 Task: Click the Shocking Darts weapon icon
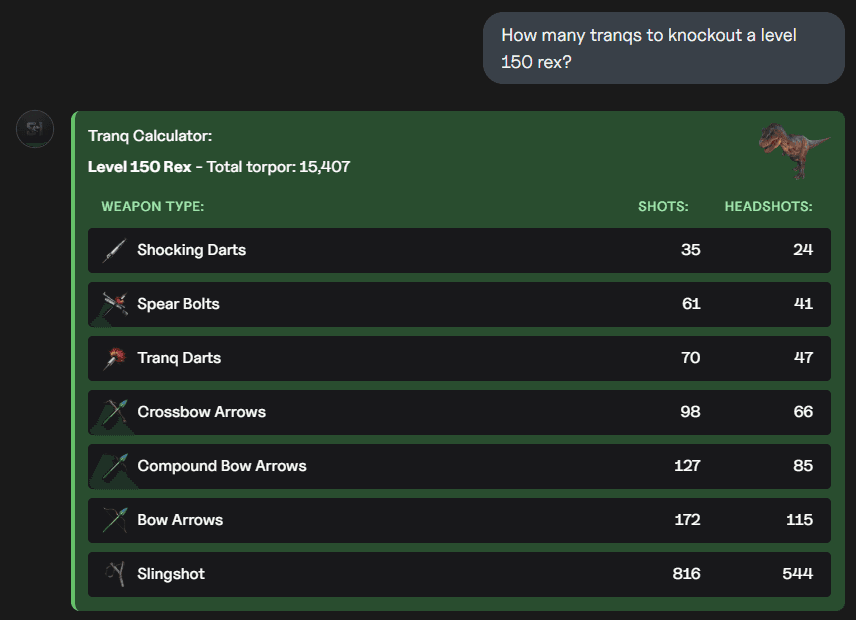pos(115,251)
